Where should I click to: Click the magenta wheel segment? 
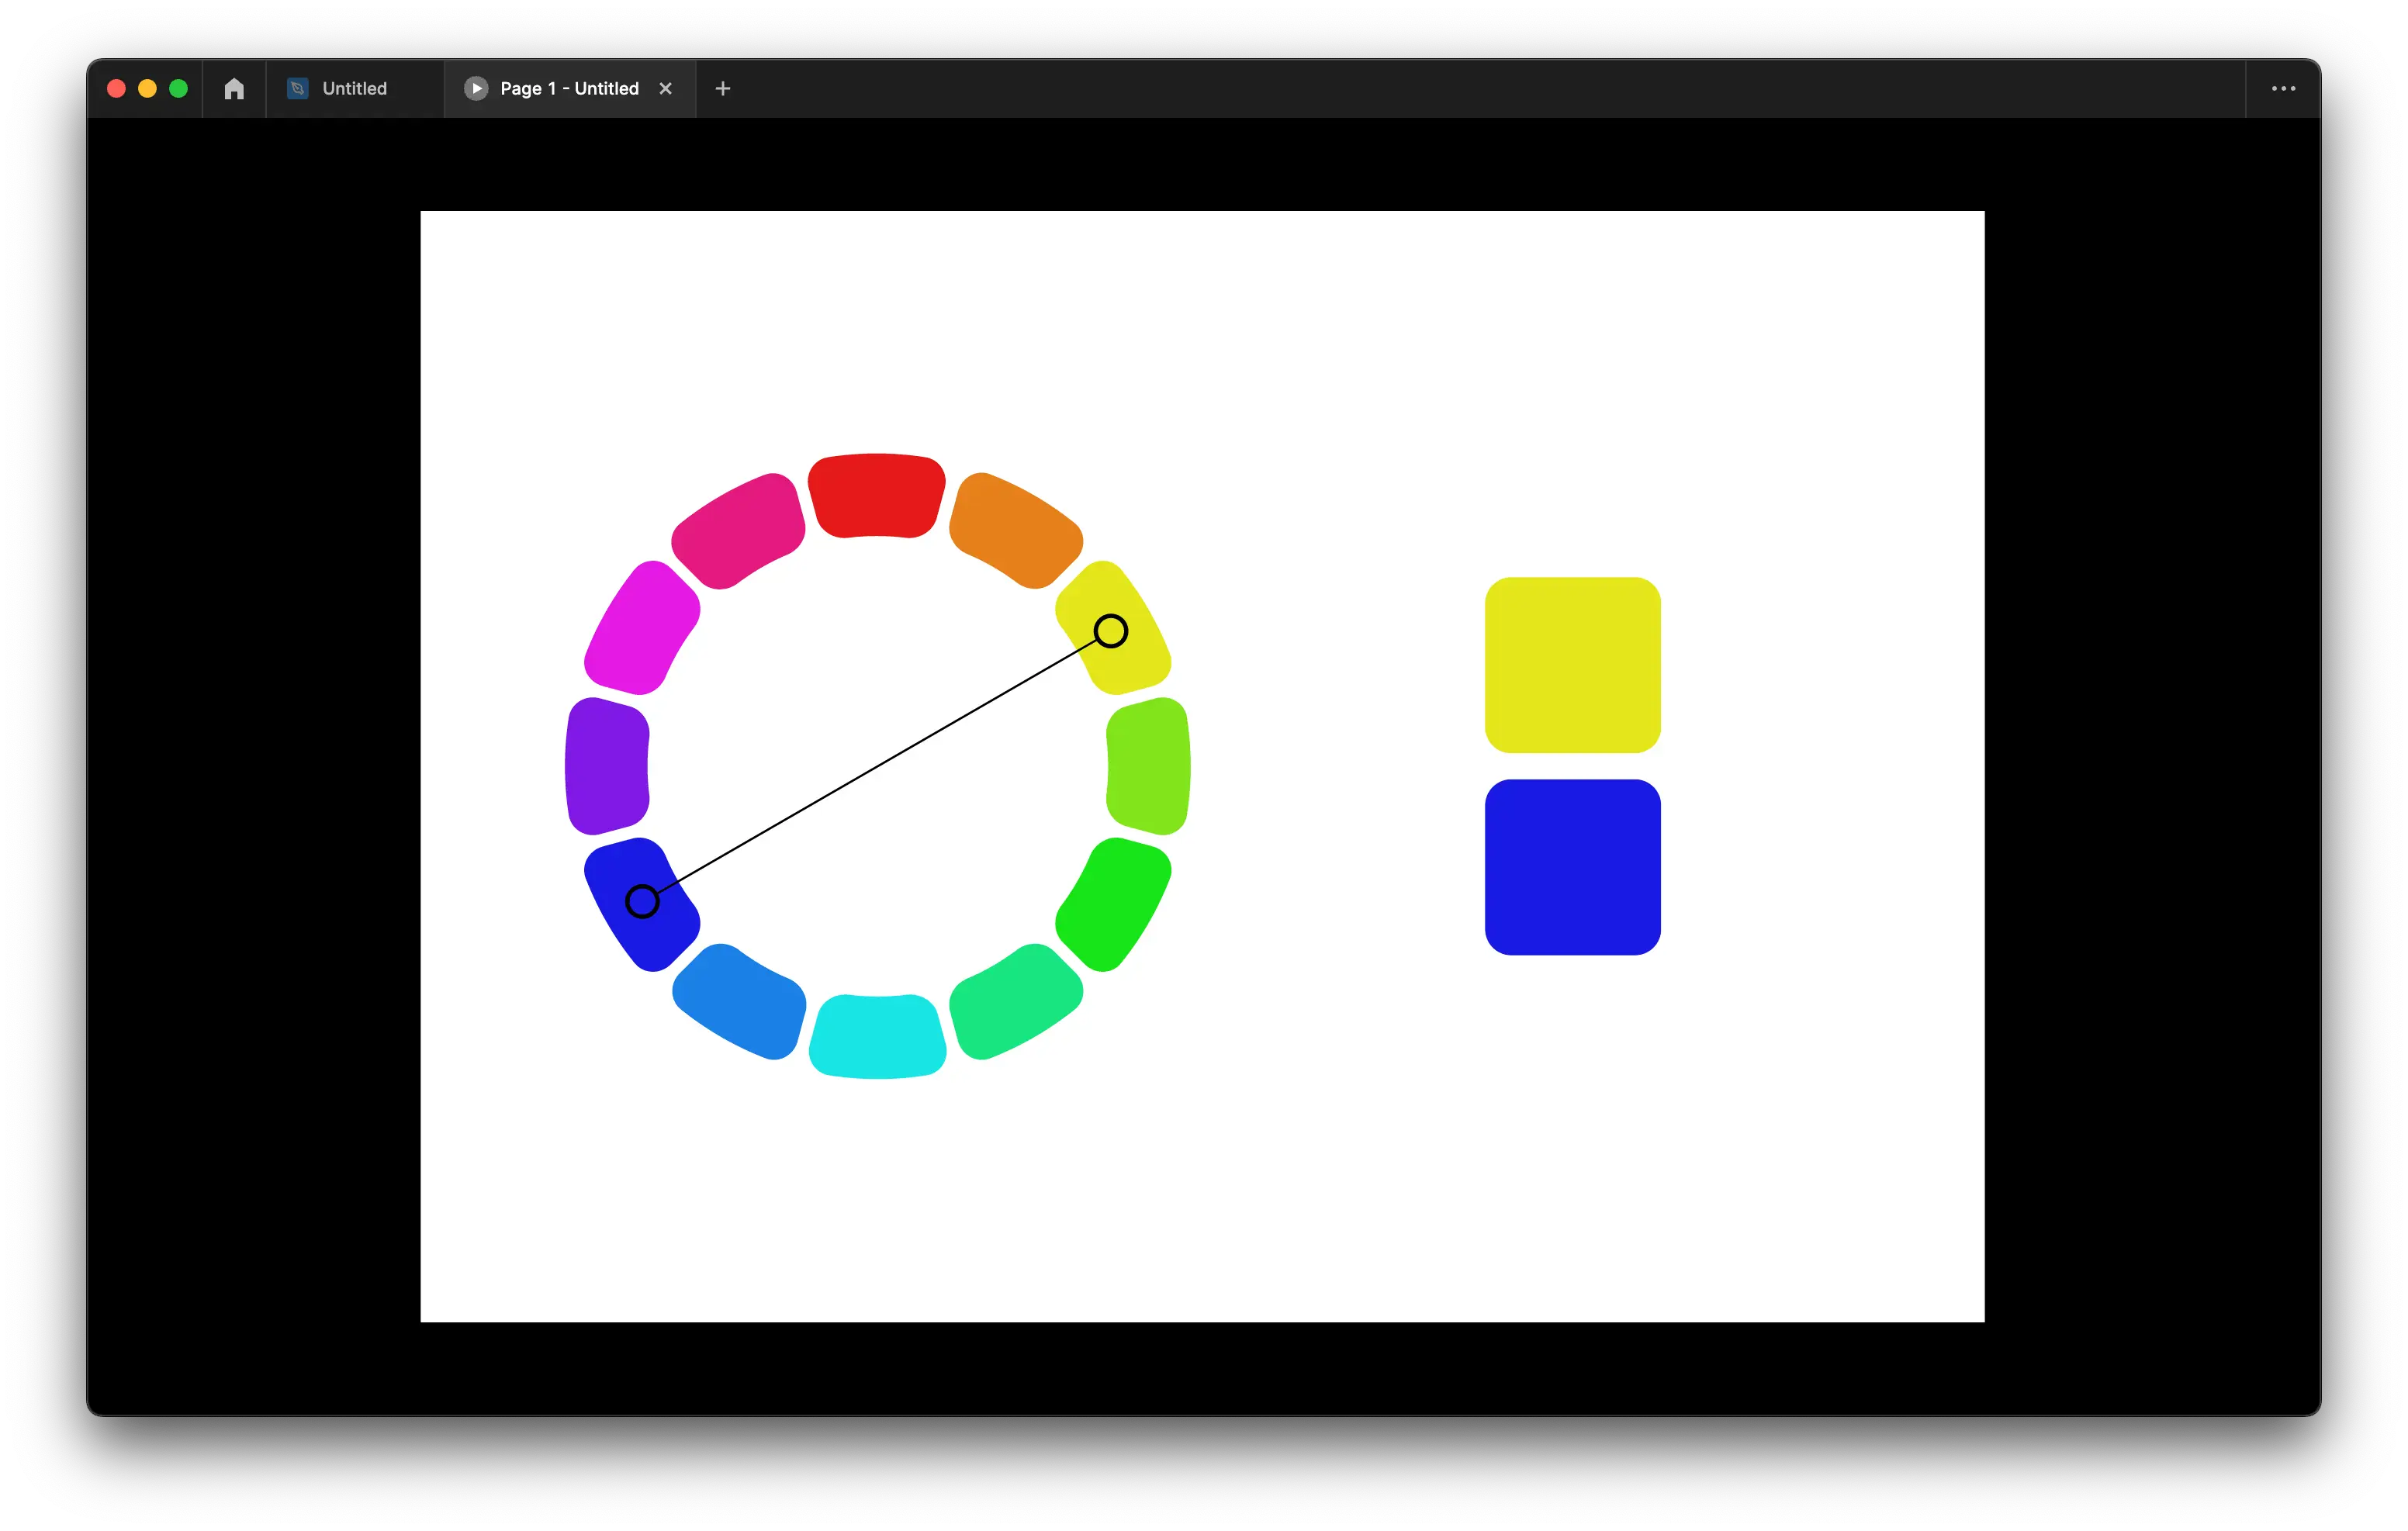(x=641, y=628)
